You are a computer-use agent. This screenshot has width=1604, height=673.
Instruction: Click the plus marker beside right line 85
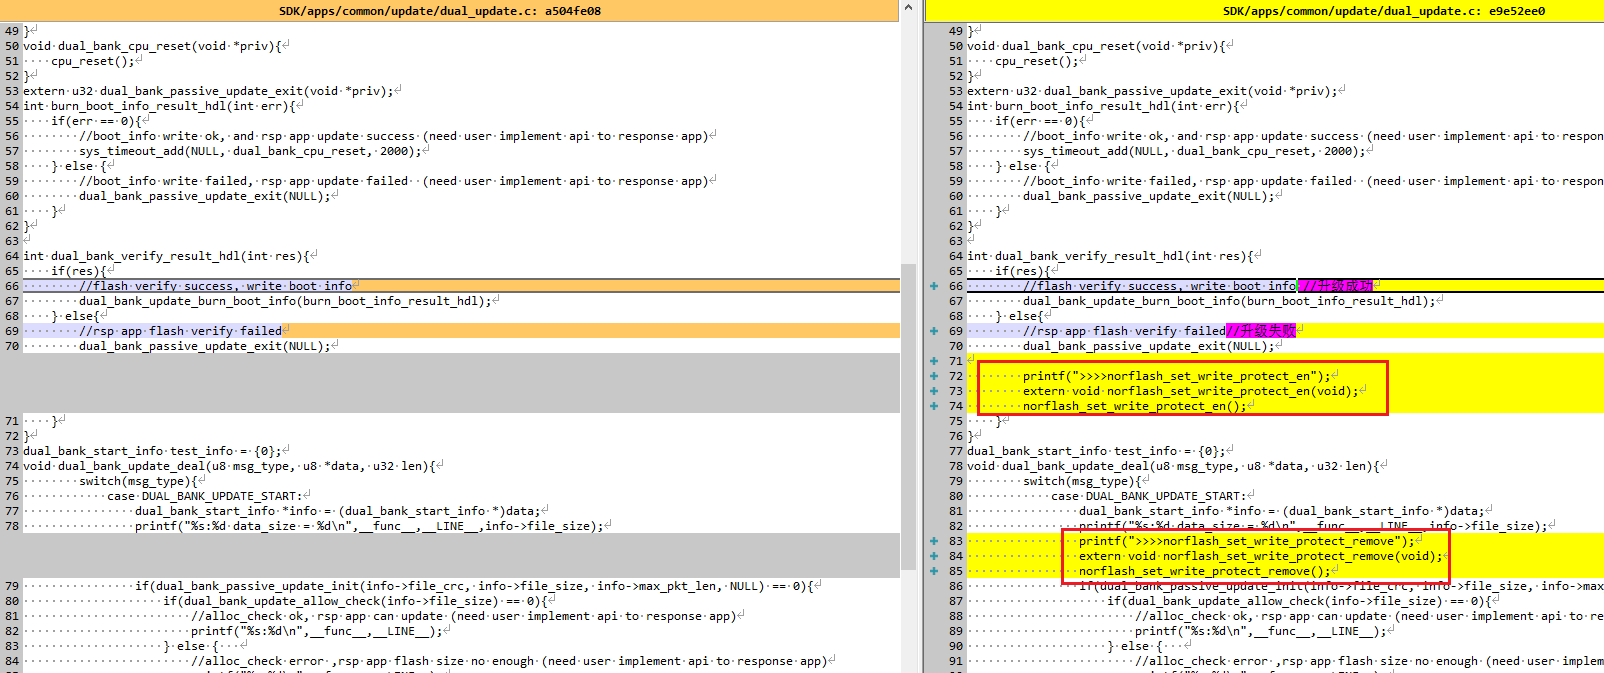click(x=934, y=571)
